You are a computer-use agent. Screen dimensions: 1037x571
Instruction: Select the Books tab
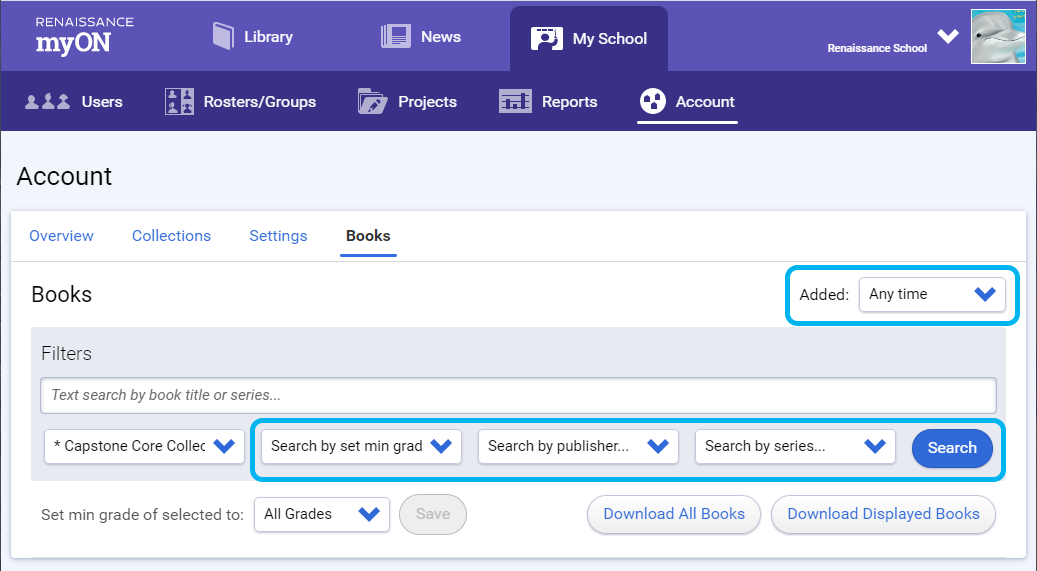368,236
